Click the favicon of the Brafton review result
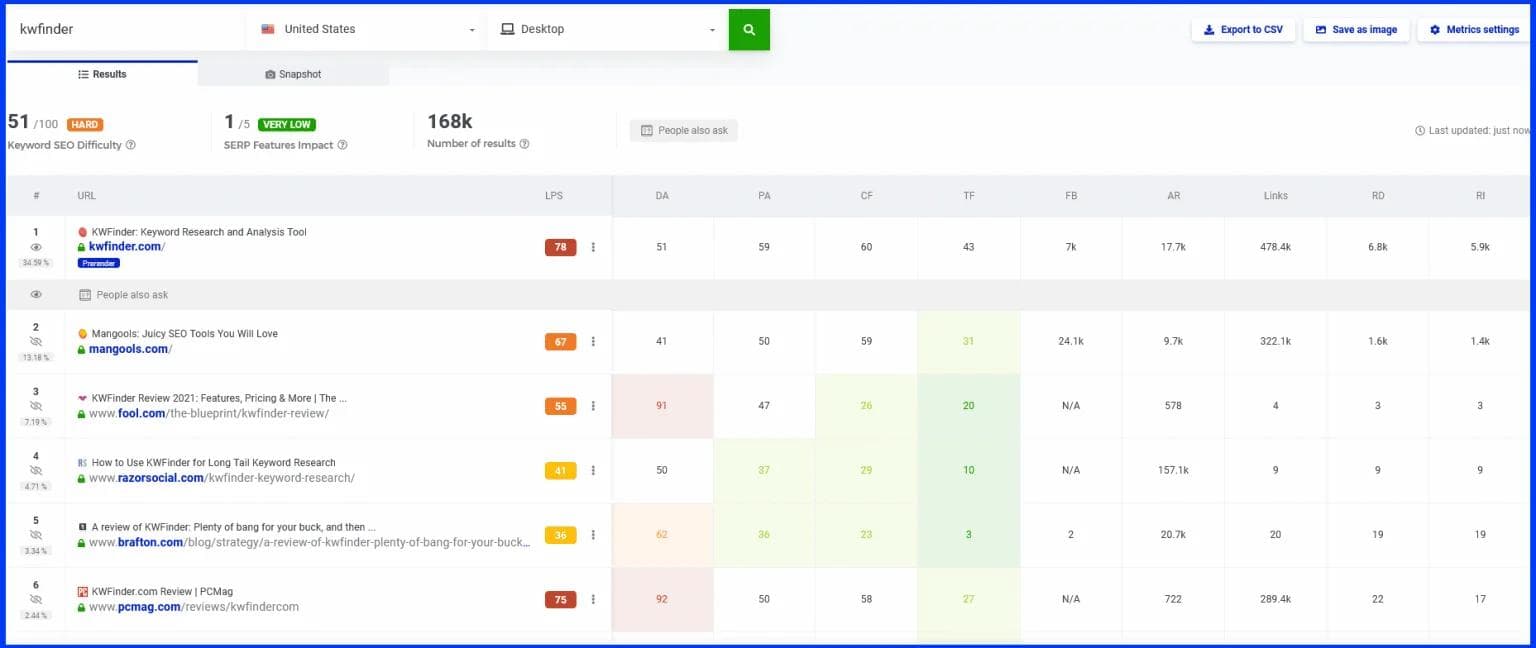The height and width of the screenshot is (648, 1536). tap(83, 527)
